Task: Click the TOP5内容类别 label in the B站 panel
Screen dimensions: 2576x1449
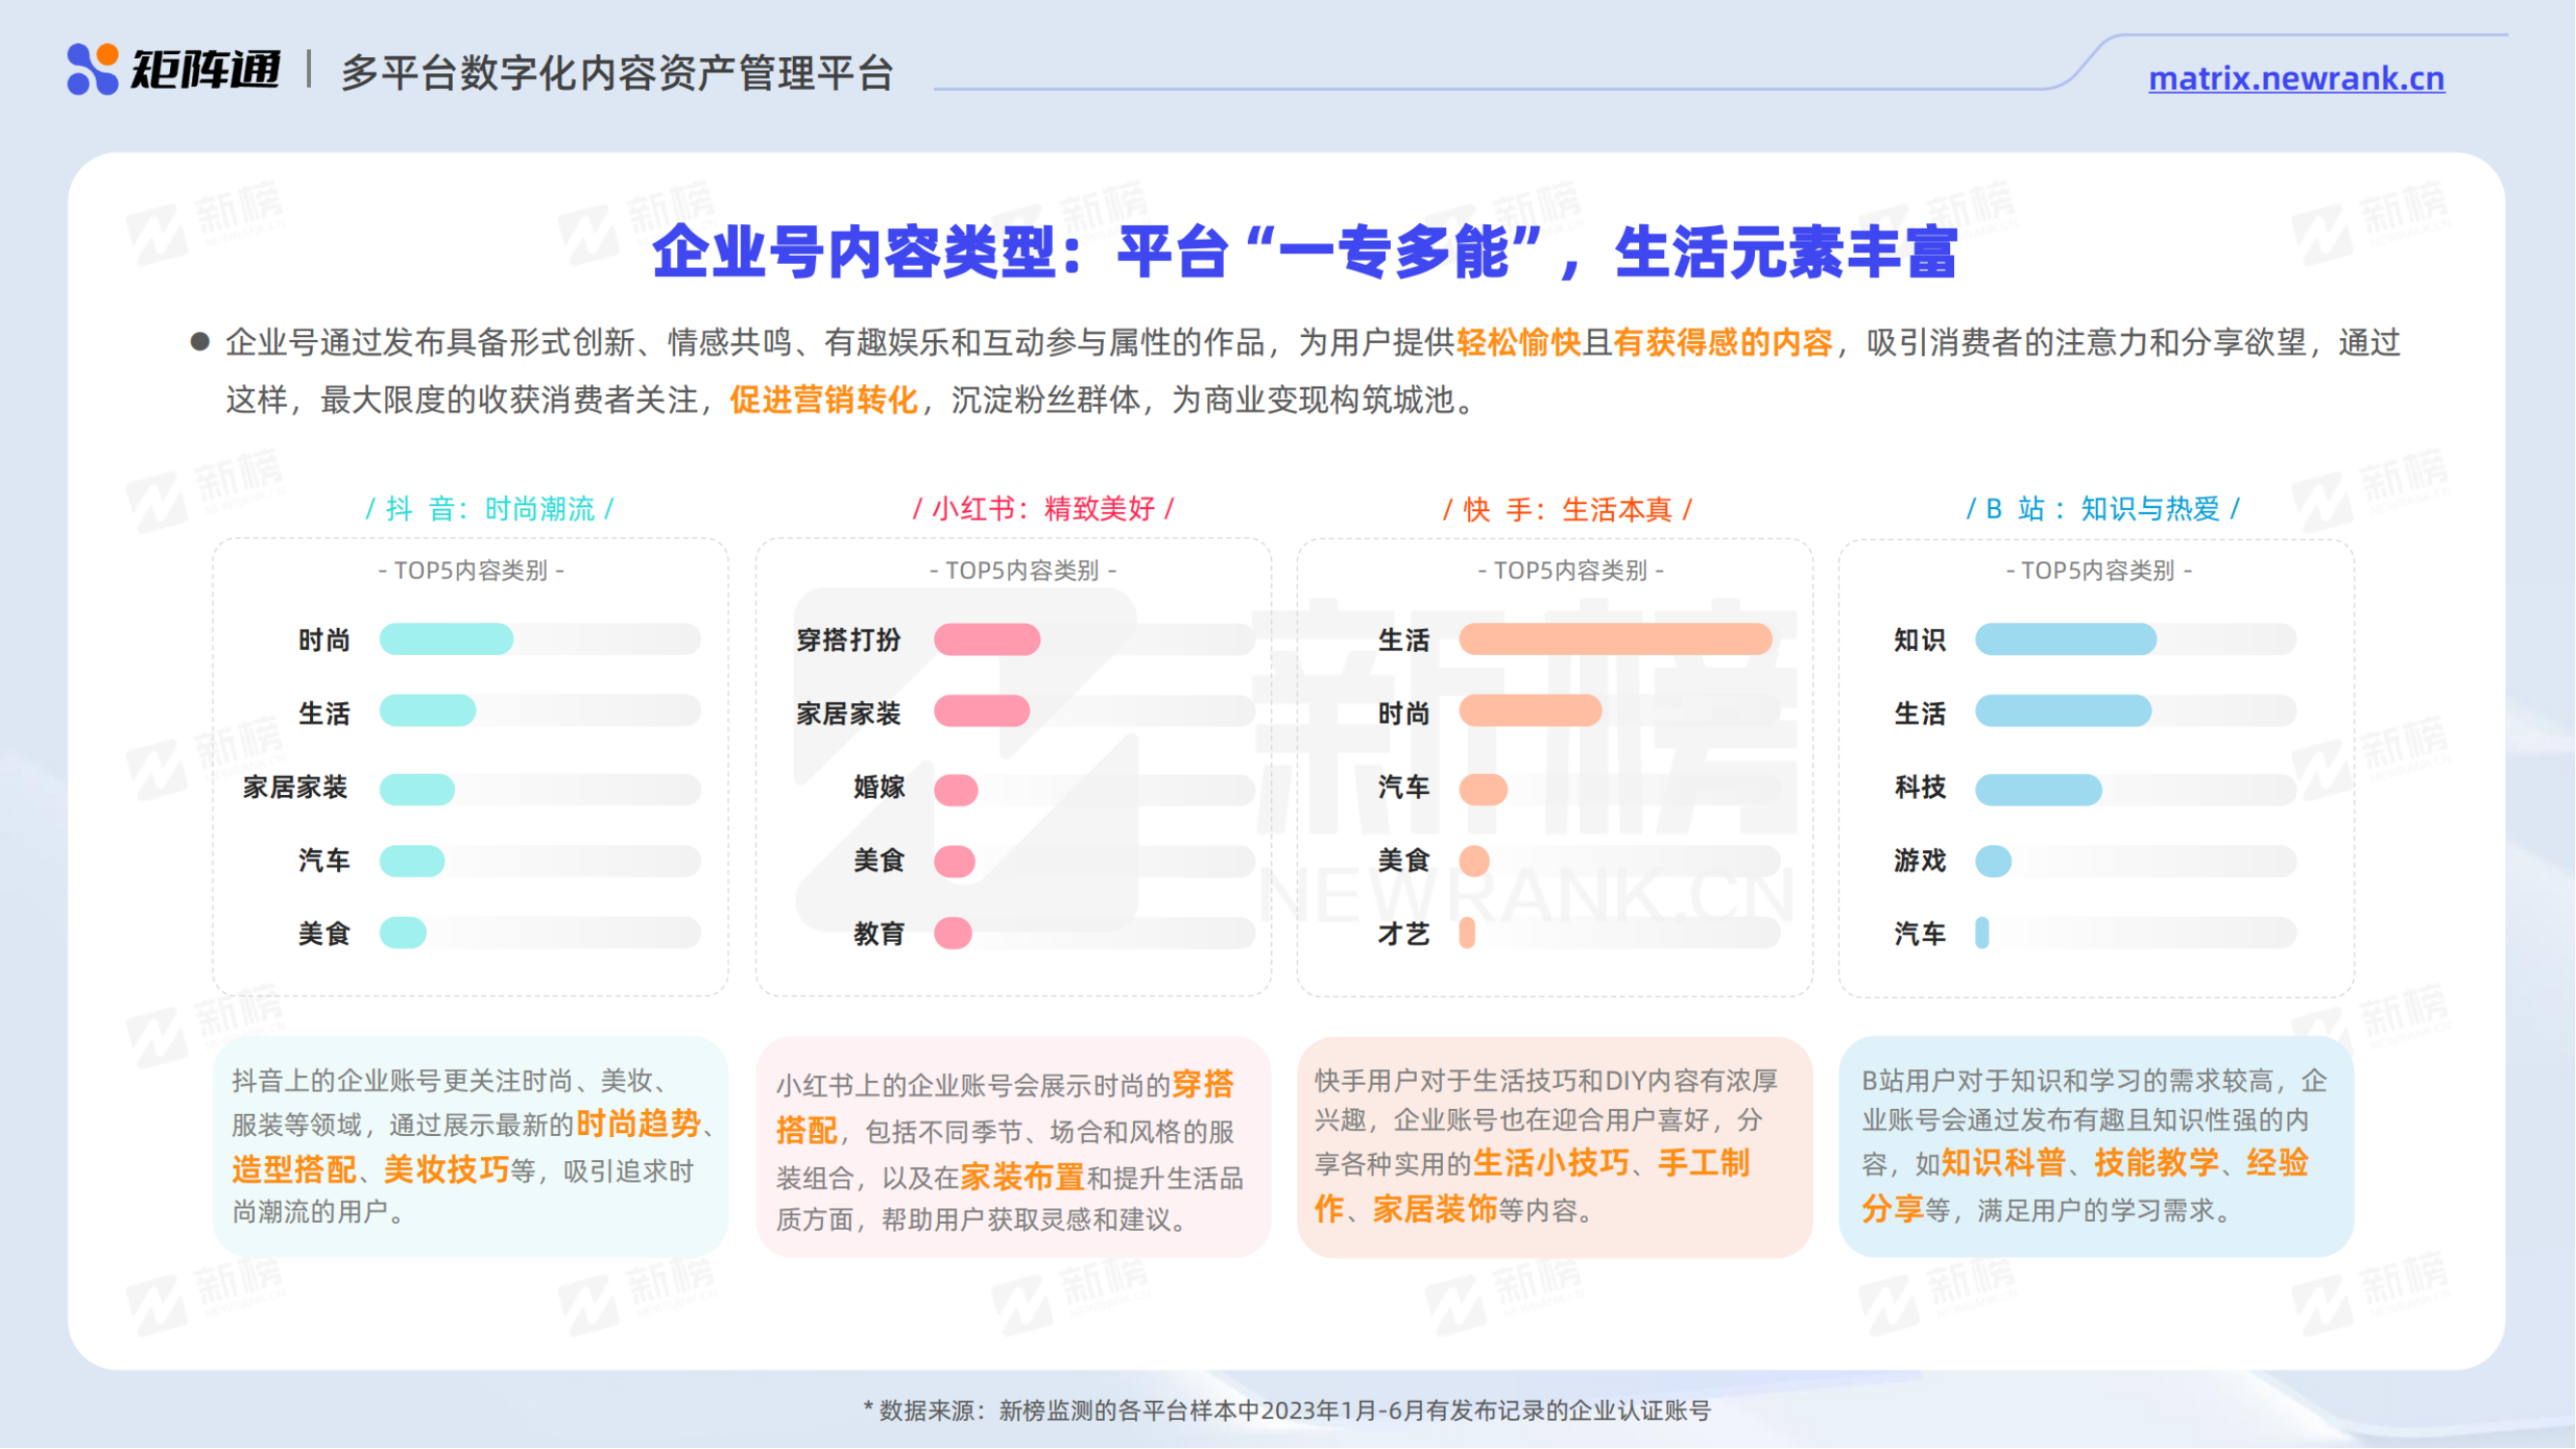Action: pos(2098,570)
